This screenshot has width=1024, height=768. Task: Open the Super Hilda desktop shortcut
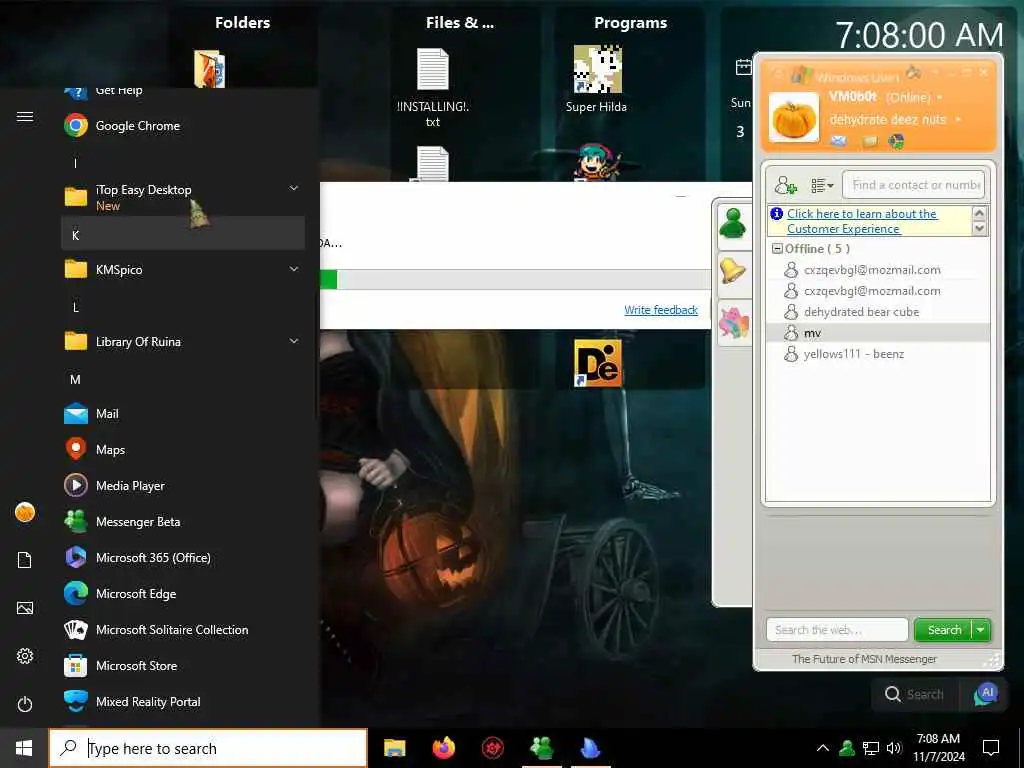tap(597, 80)
